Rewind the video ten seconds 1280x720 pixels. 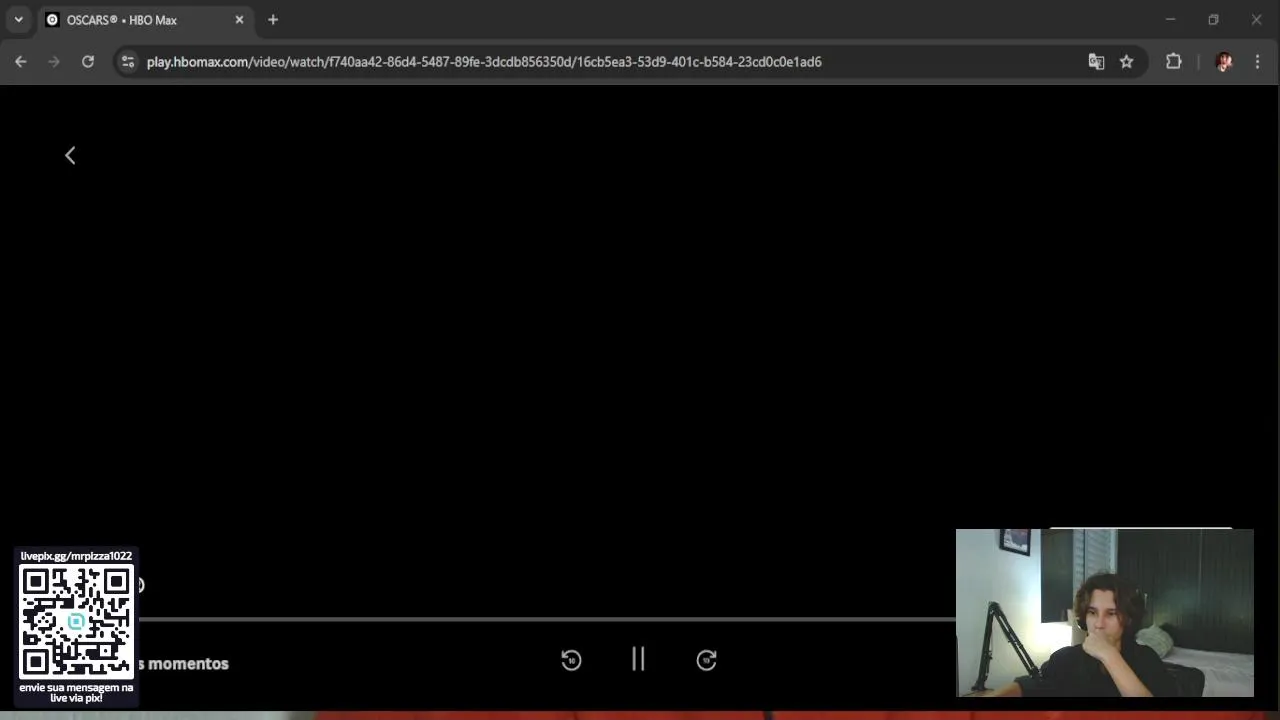(571, 660)
